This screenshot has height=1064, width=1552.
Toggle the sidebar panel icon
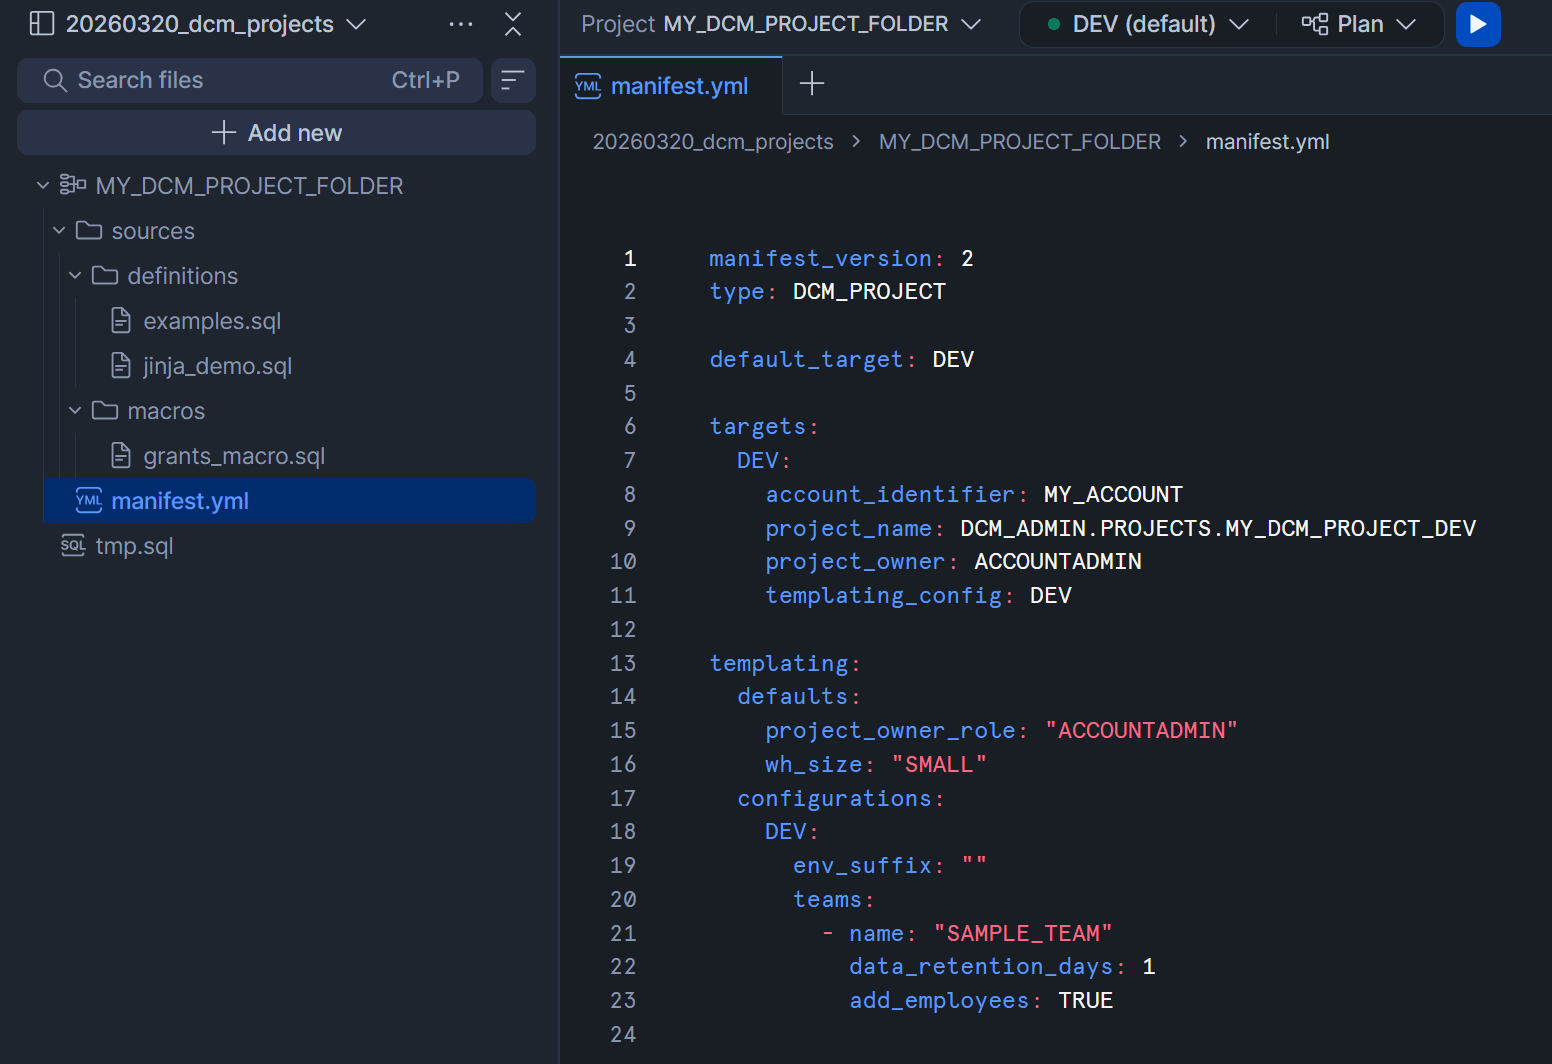[x=42, y=24]
